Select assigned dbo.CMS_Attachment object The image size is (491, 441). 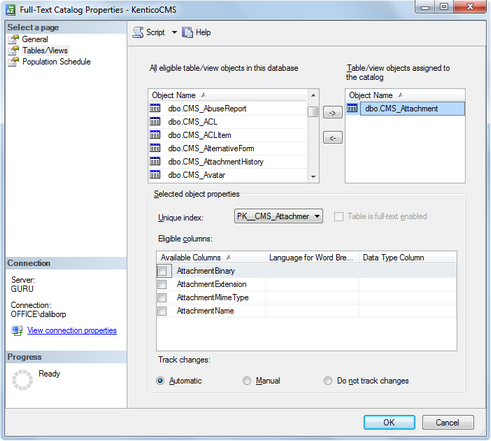pyautogui.click(x=412, y=109)
